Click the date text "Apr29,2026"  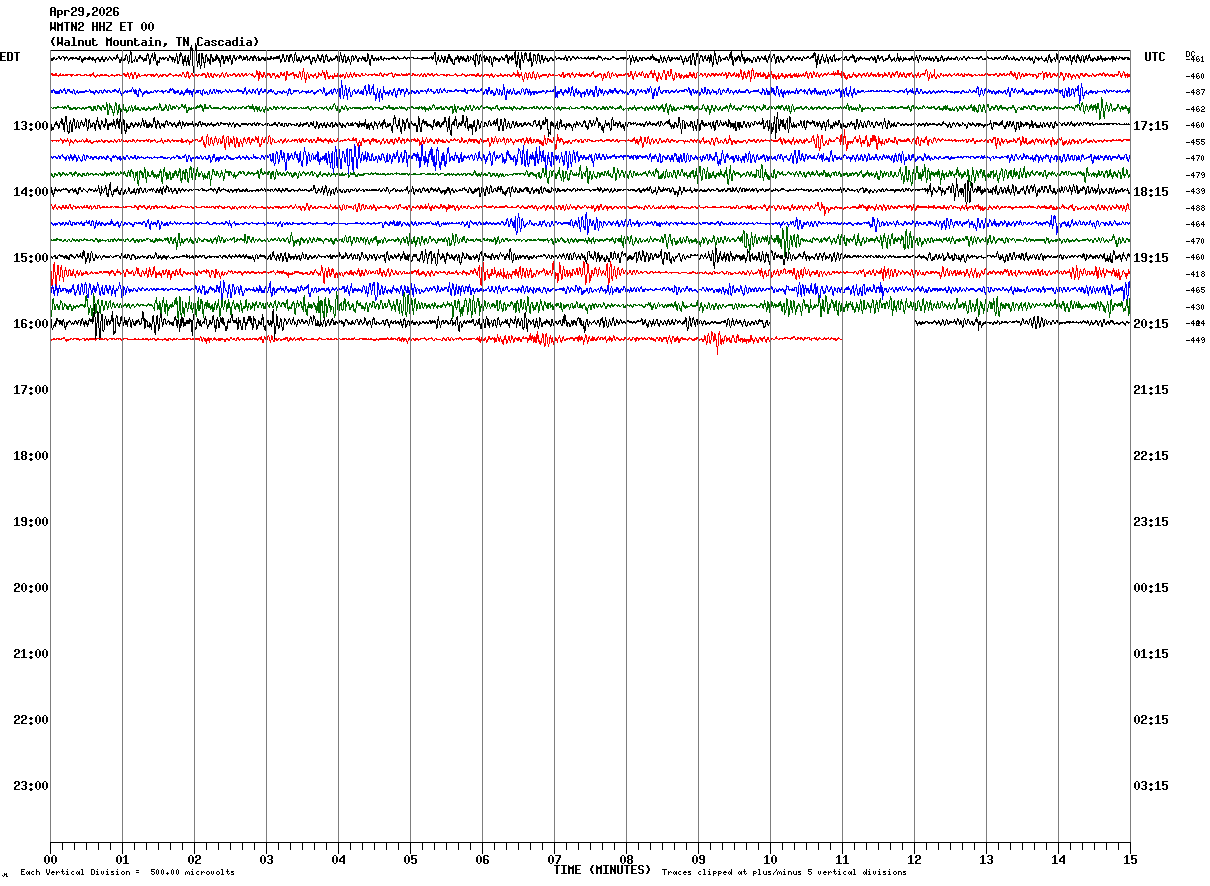coord(84,12)
